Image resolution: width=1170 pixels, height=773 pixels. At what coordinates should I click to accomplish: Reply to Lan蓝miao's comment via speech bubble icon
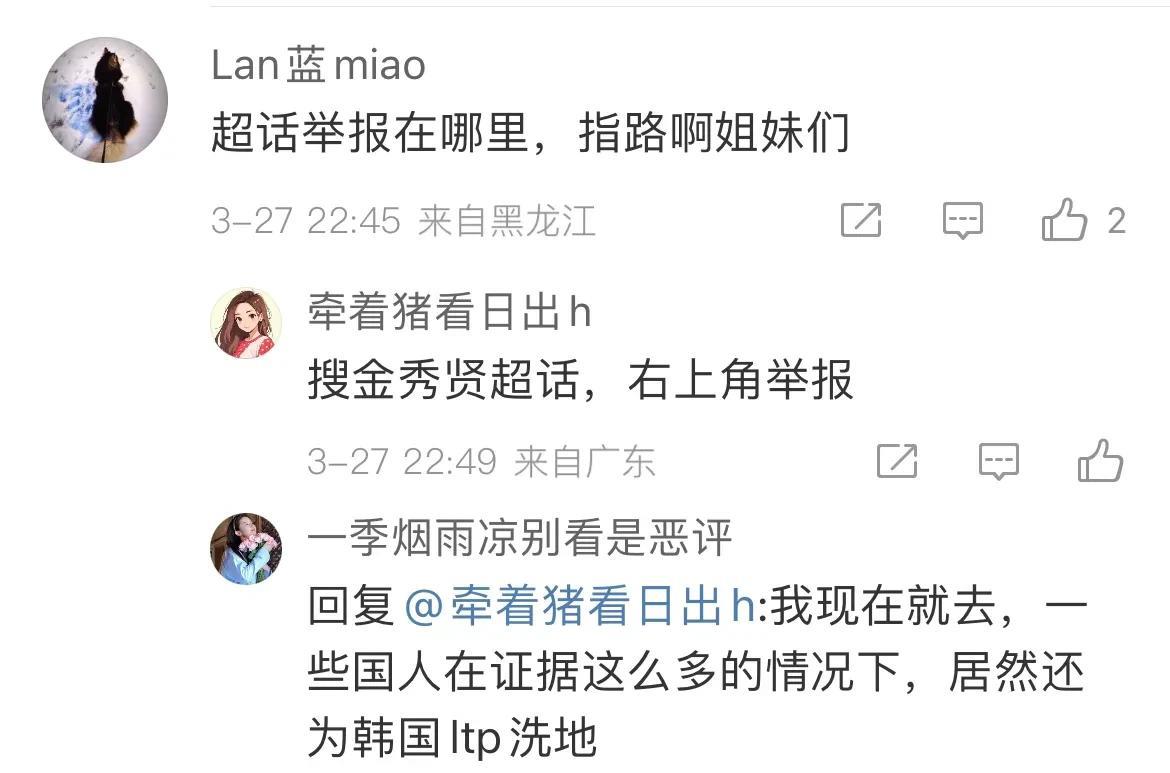click(x=963, y=220)
